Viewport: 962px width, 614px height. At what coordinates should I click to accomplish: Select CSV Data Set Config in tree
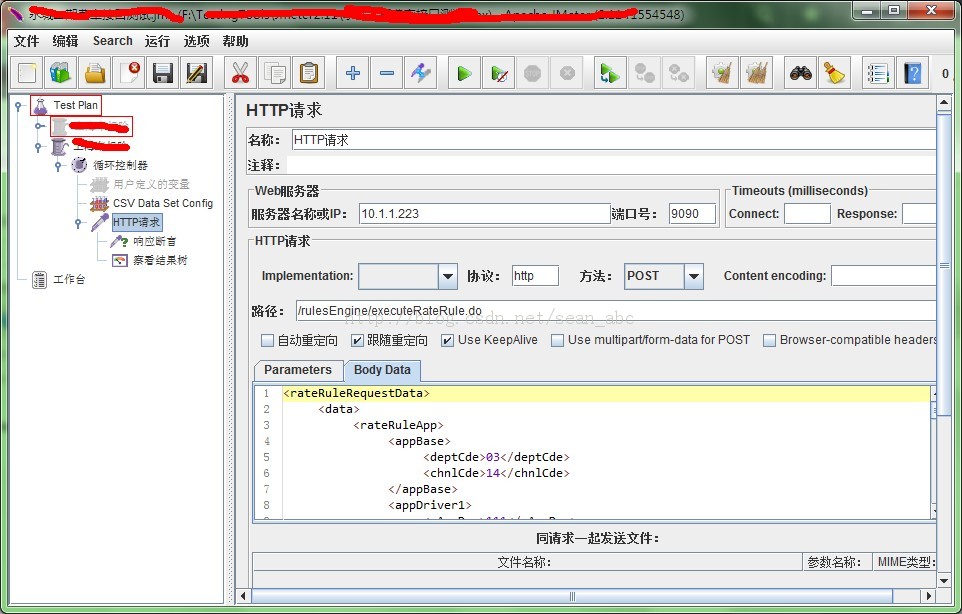[x=162, y=203]
